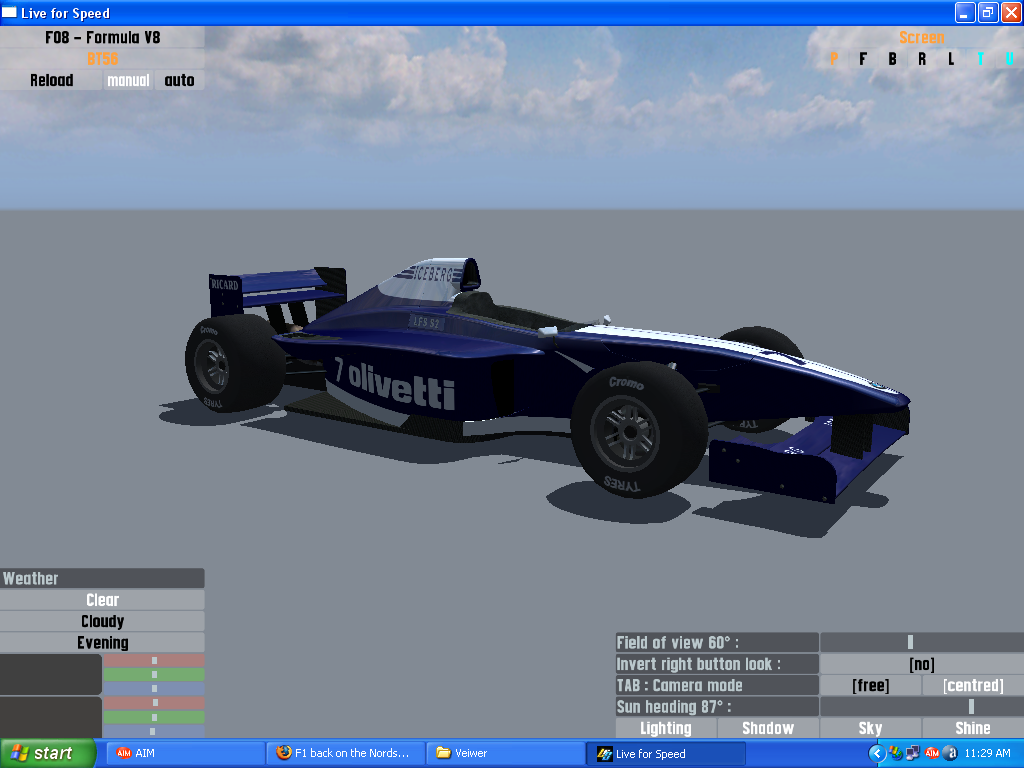Click the Sun heading 87° label
The image size is (1024, 768).
717,707
